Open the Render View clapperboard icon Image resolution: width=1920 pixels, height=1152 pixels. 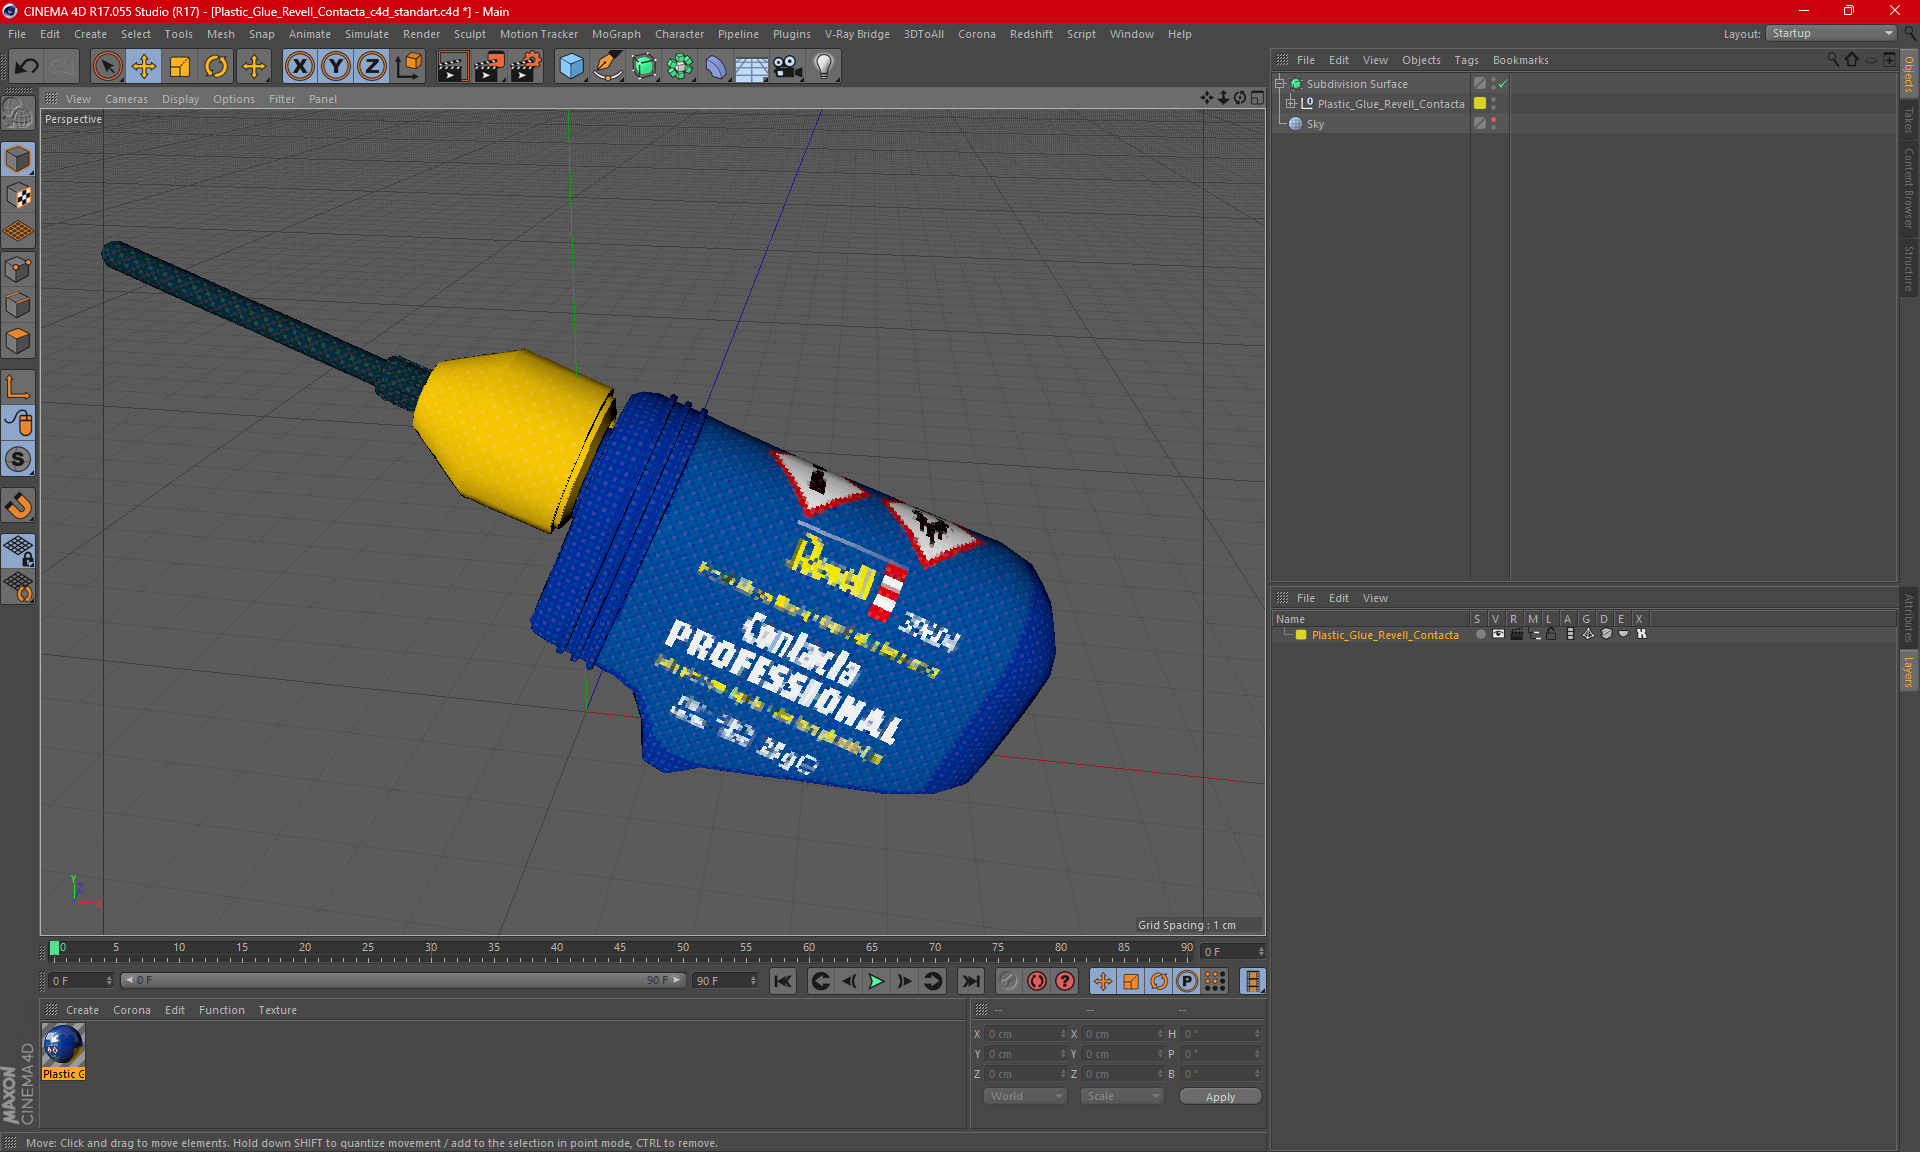pyautogui.click(x=452, y=67)
